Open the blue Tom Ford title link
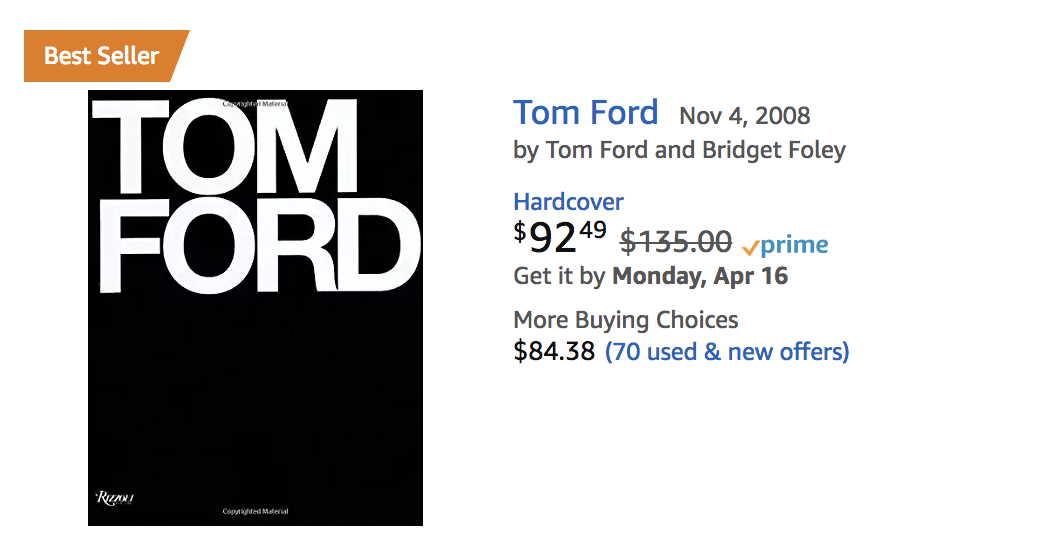 (x=585, y=113)
